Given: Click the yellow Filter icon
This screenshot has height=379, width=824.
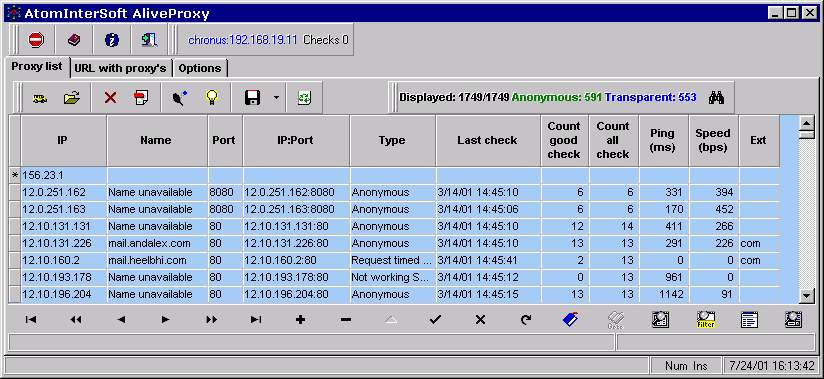Looking at the screenshot, I should click(x=706, y=320).
